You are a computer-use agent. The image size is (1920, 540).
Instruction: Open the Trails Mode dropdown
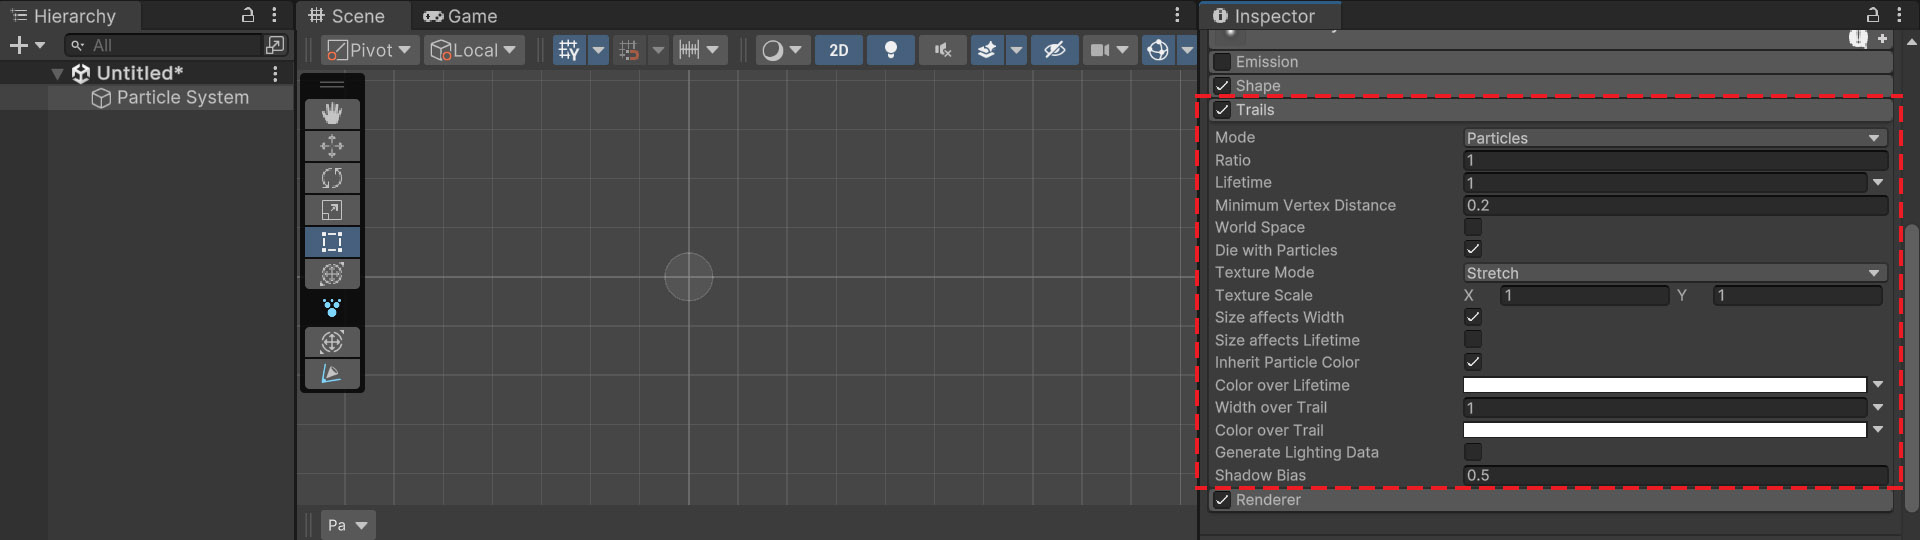[x=1674, y=138]
